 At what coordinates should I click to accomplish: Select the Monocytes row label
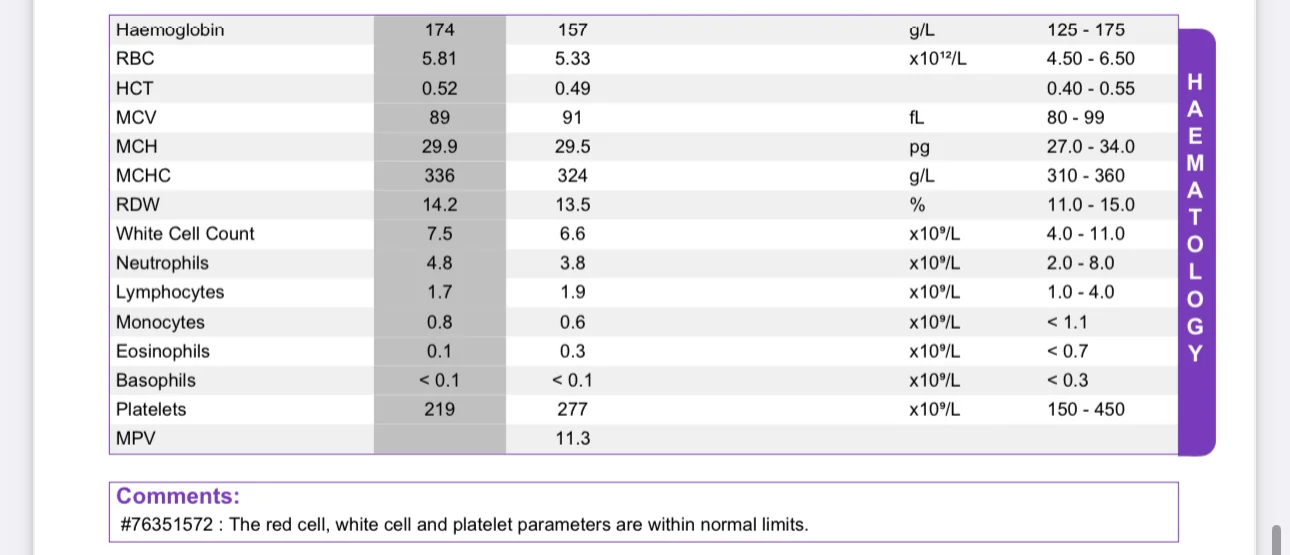[x=160, y=322]
